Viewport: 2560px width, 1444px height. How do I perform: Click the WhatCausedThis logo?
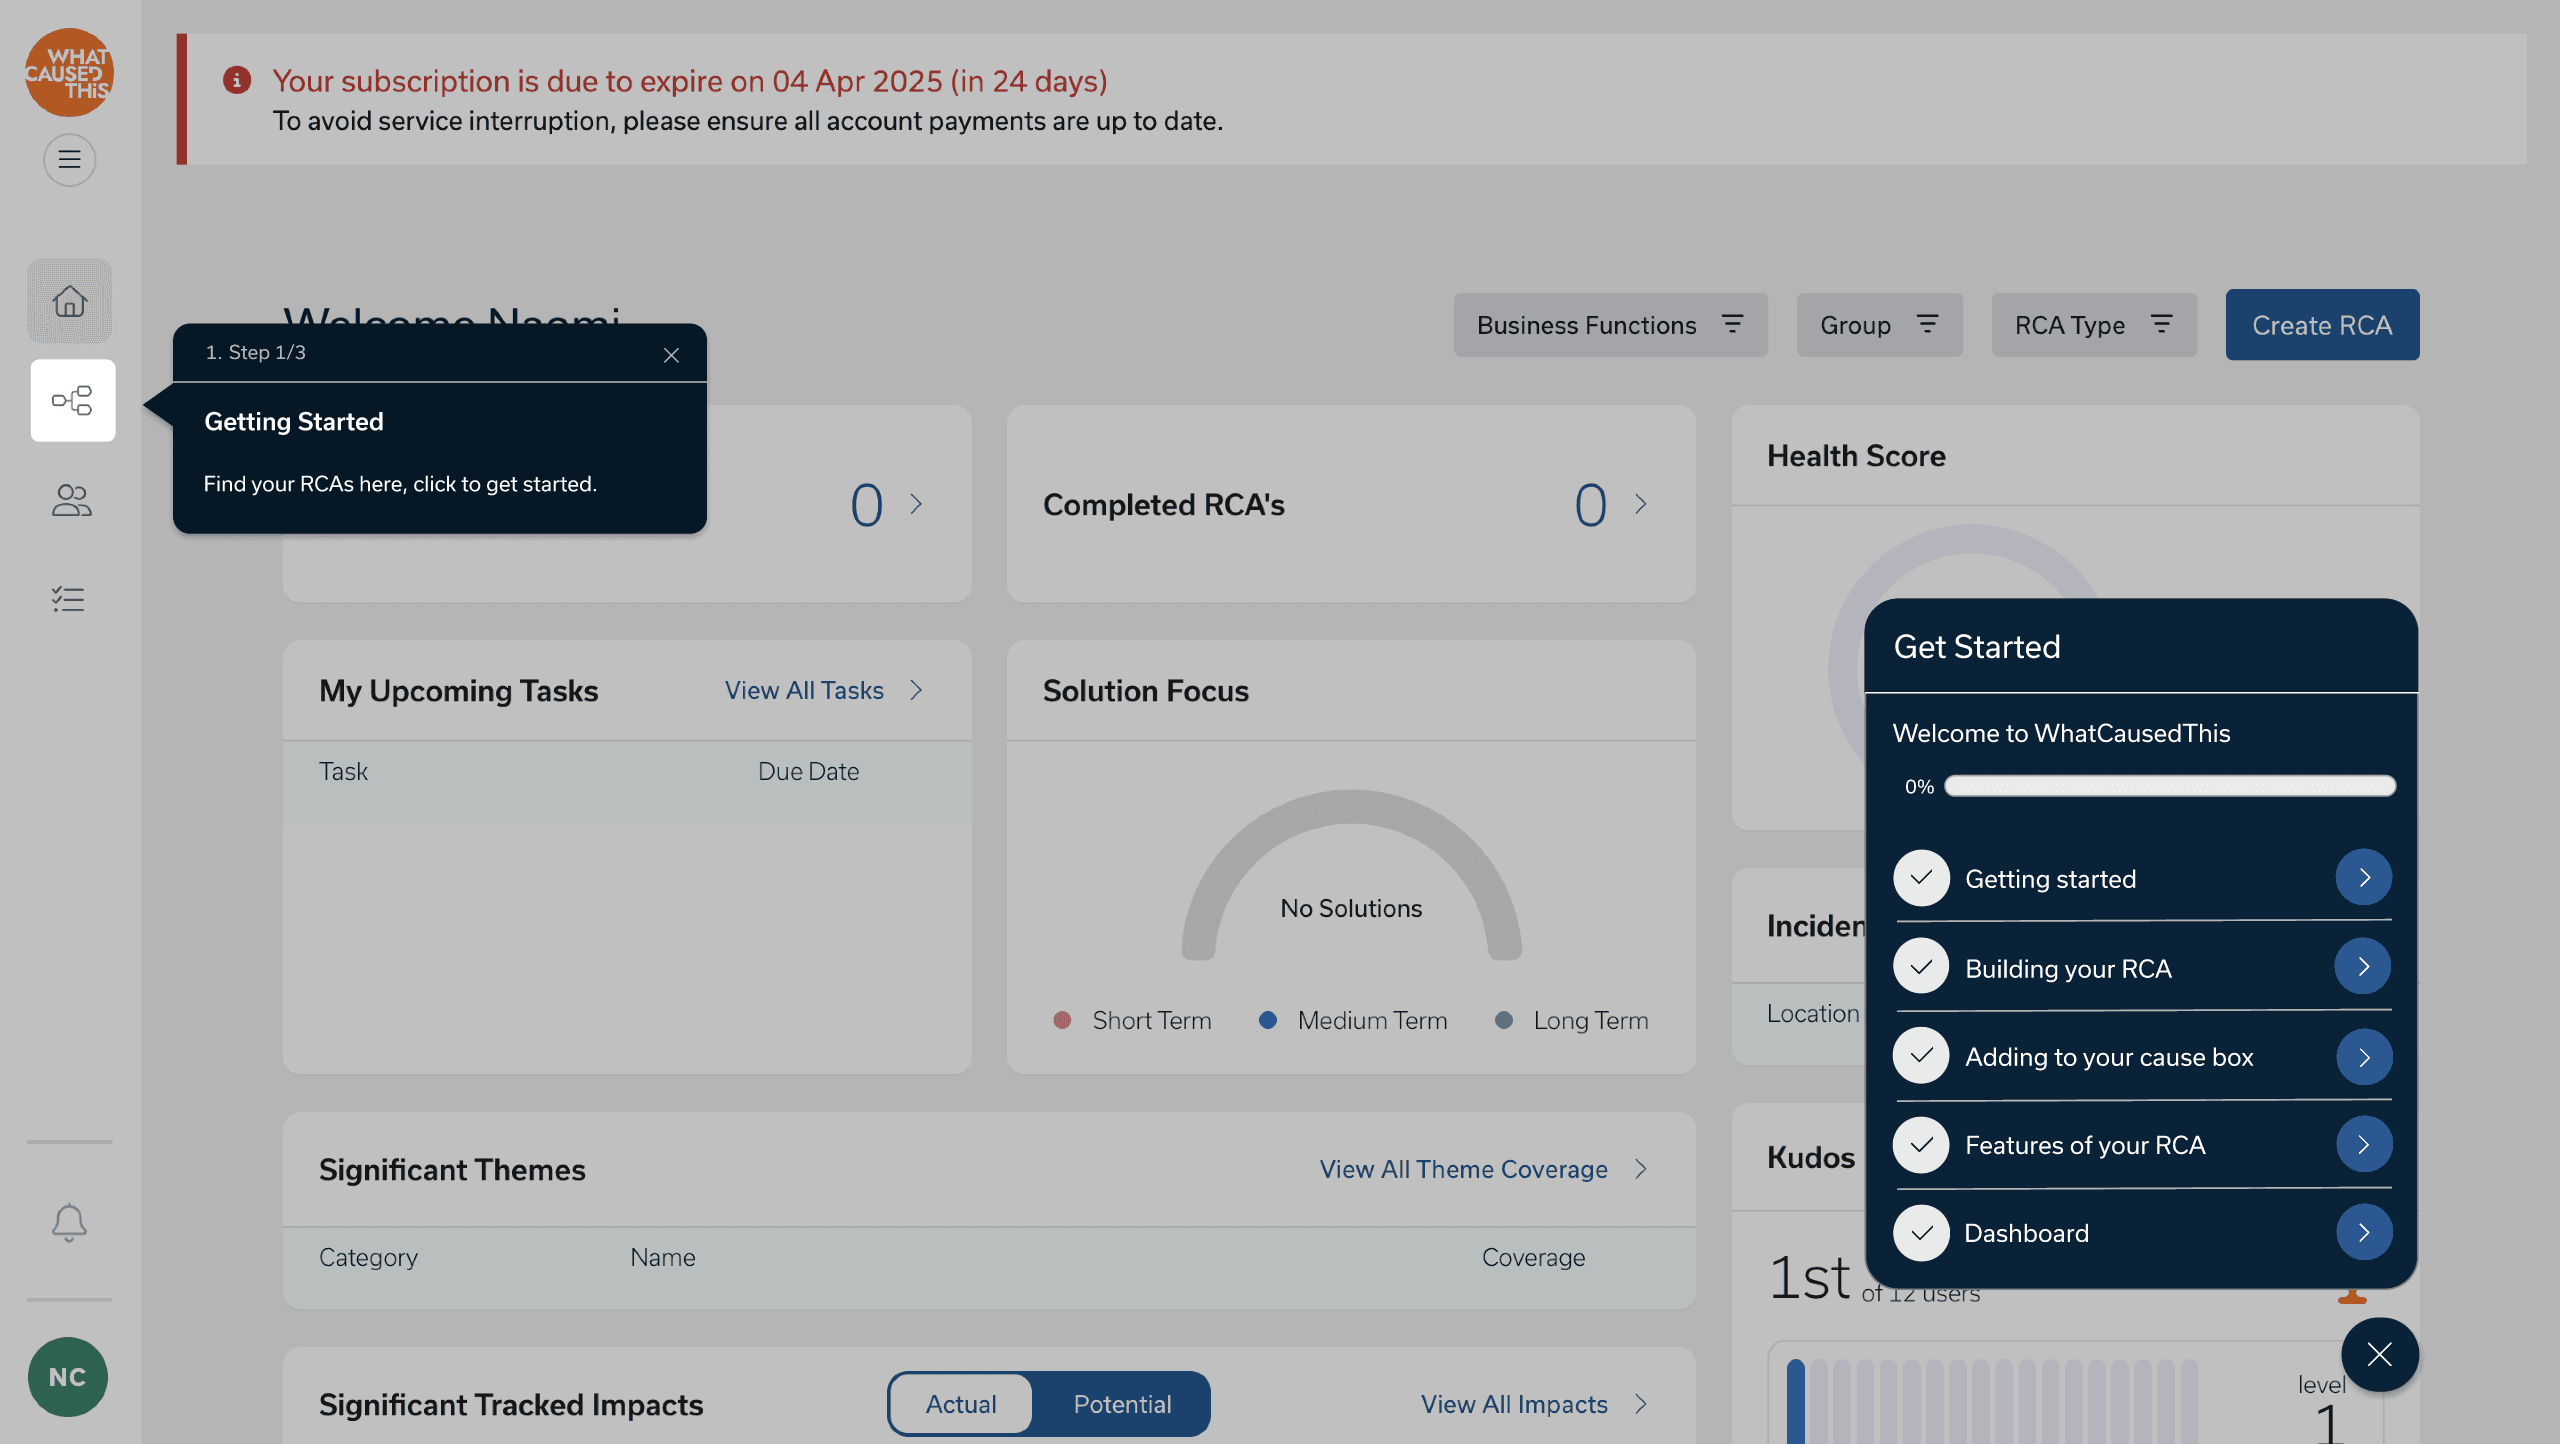click(x=69, y=72)
